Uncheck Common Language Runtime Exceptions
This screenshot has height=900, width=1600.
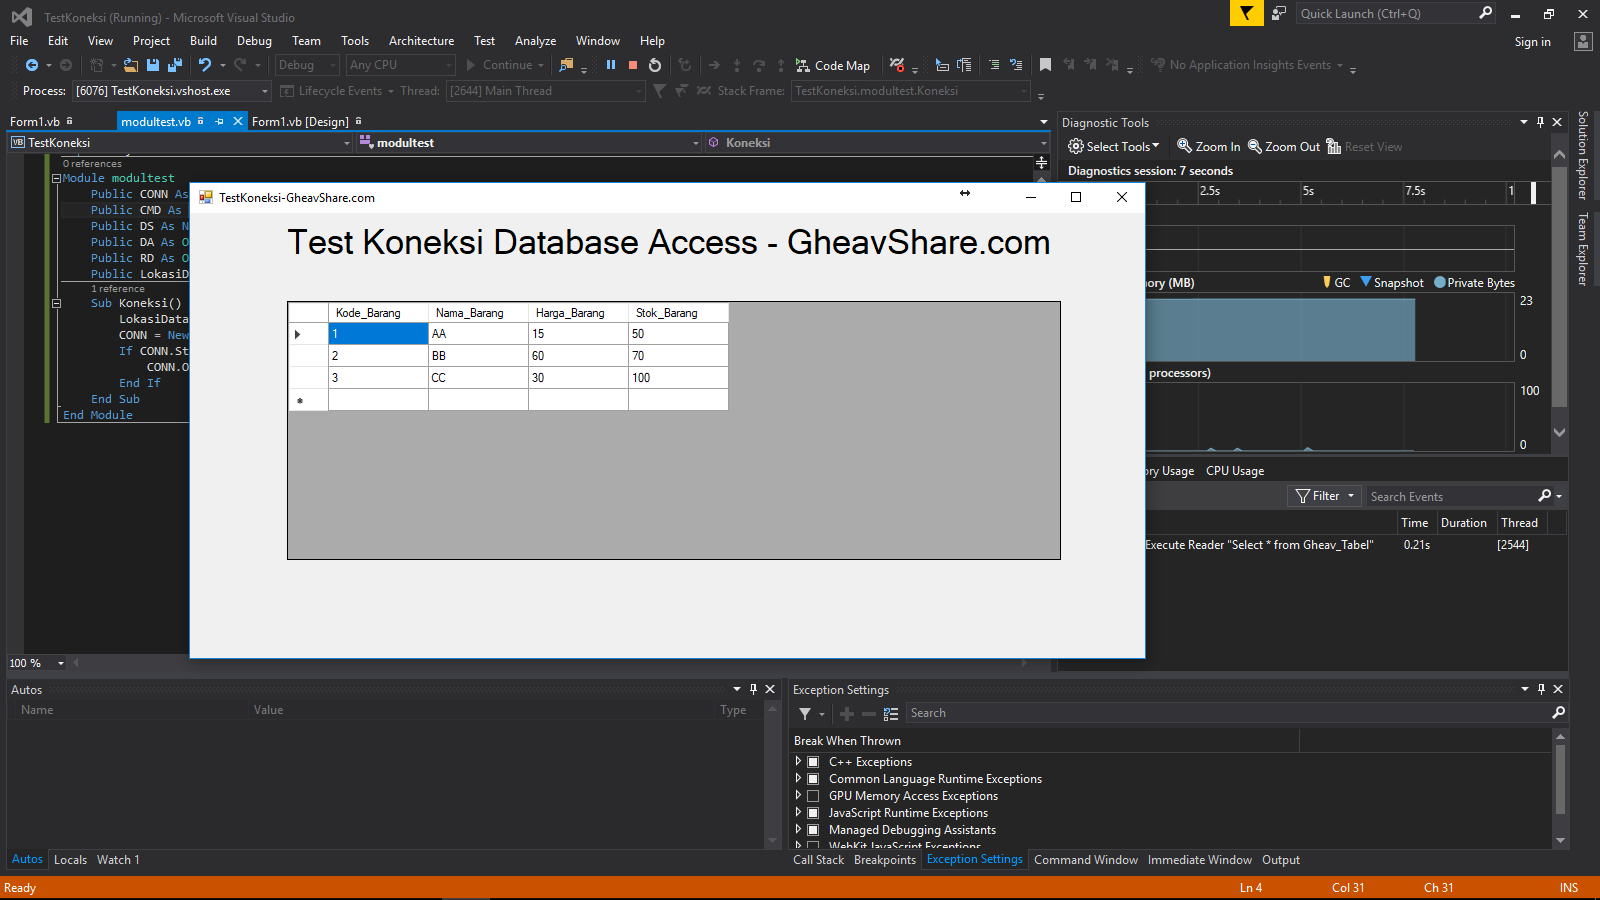pos(812,779)
